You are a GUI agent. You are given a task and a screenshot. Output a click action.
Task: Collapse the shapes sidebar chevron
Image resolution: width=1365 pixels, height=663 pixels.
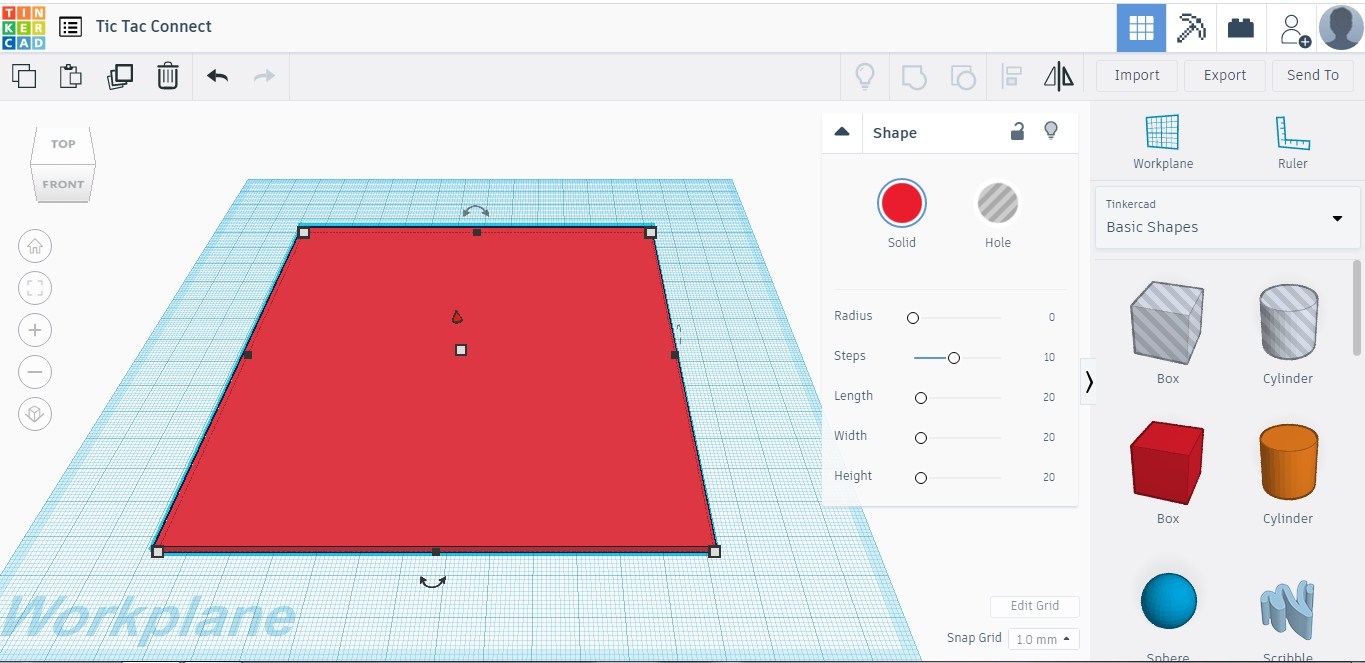(x=1089, y=381)
